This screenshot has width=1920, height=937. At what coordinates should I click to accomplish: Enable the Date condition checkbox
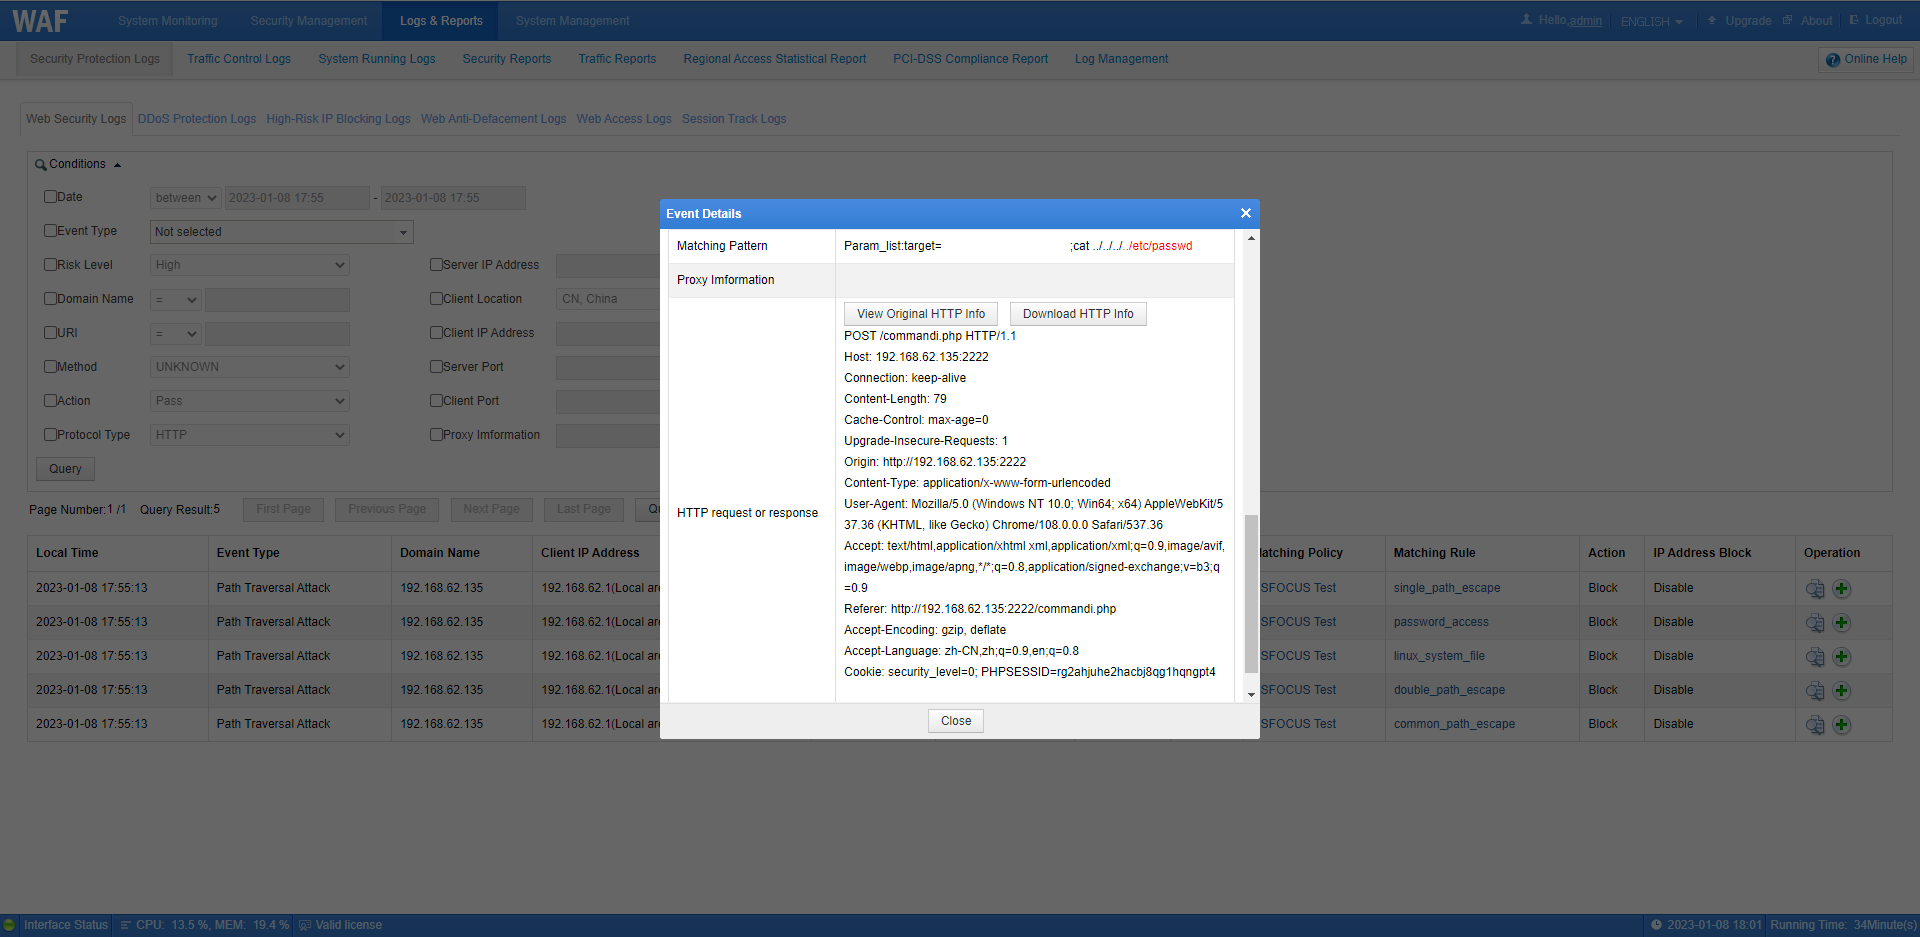[x=50, y=197]
